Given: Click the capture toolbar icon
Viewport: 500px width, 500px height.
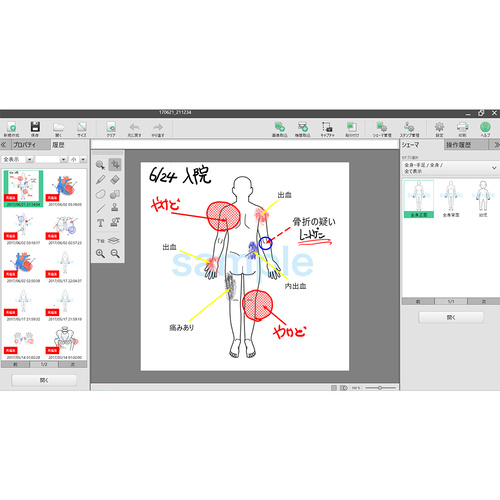Looking at the screenshot, I should tap(327, 129).
